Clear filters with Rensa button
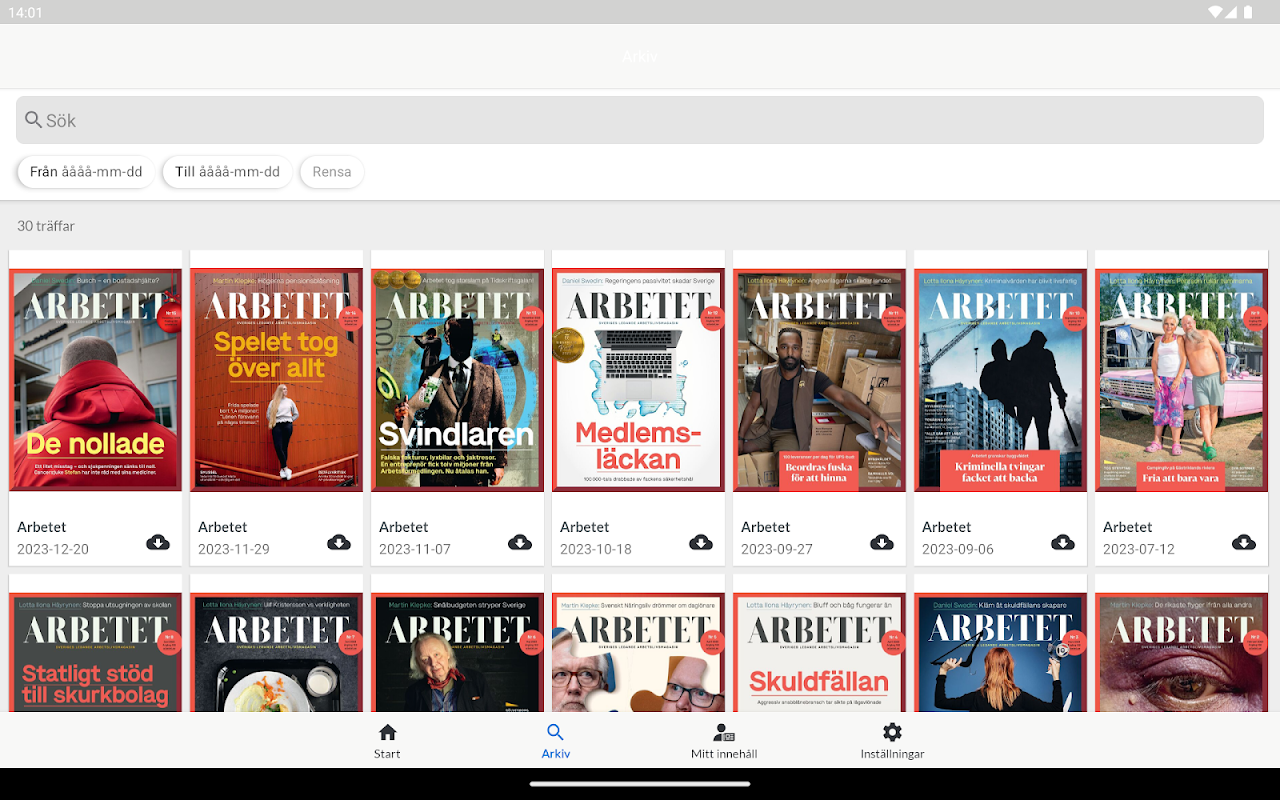 click(x=332, y=172)
